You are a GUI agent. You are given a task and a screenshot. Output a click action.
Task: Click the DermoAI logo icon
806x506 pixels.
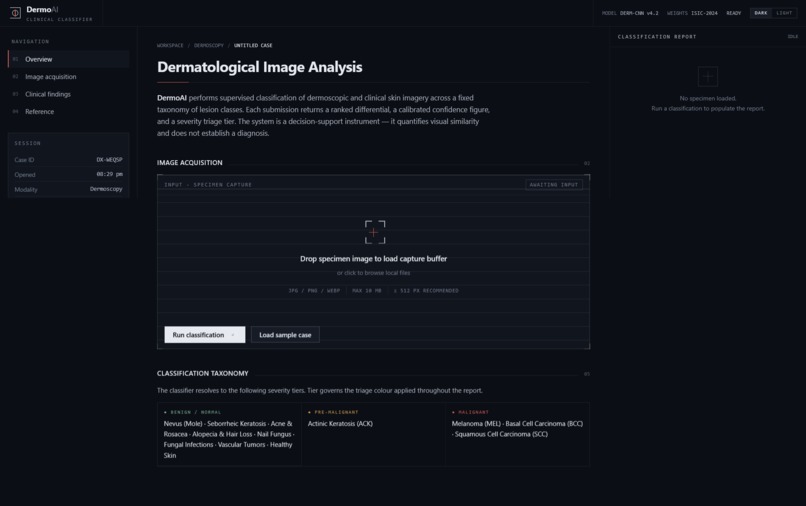15,13
